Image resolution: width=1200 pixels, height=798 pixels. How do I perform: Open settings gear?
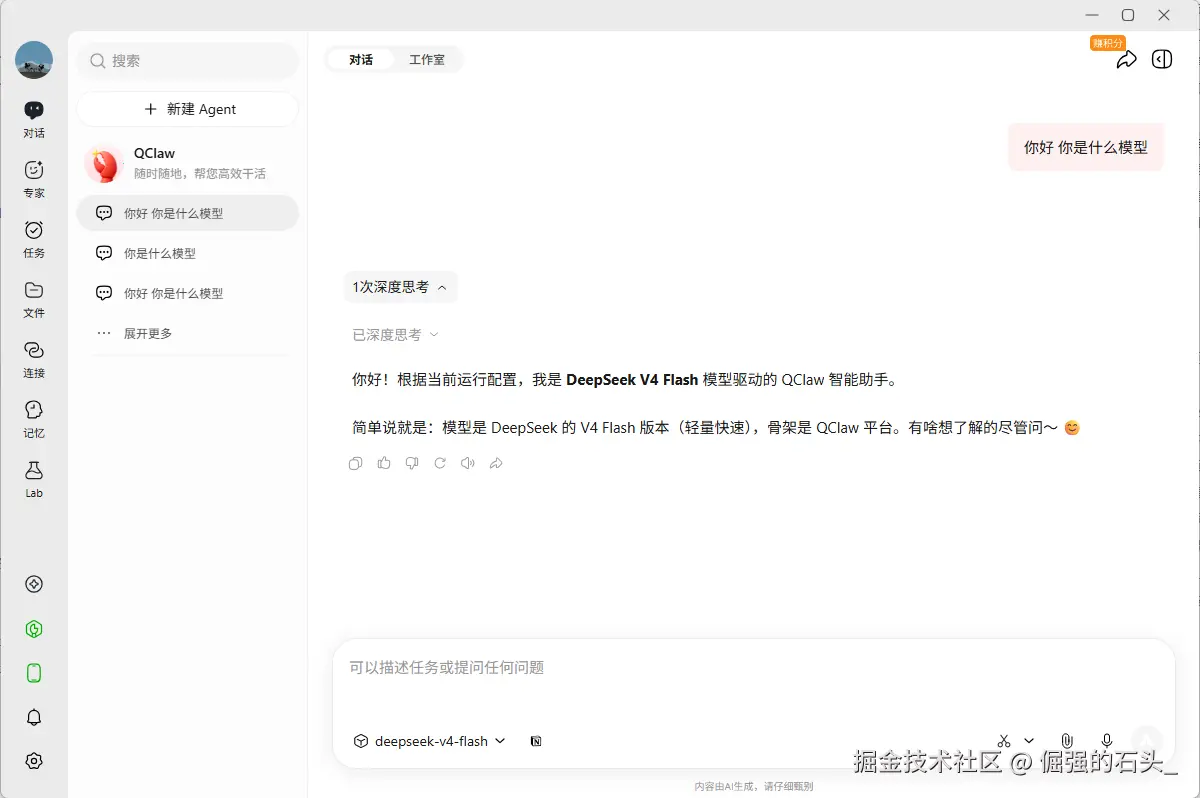coord(34,761)
